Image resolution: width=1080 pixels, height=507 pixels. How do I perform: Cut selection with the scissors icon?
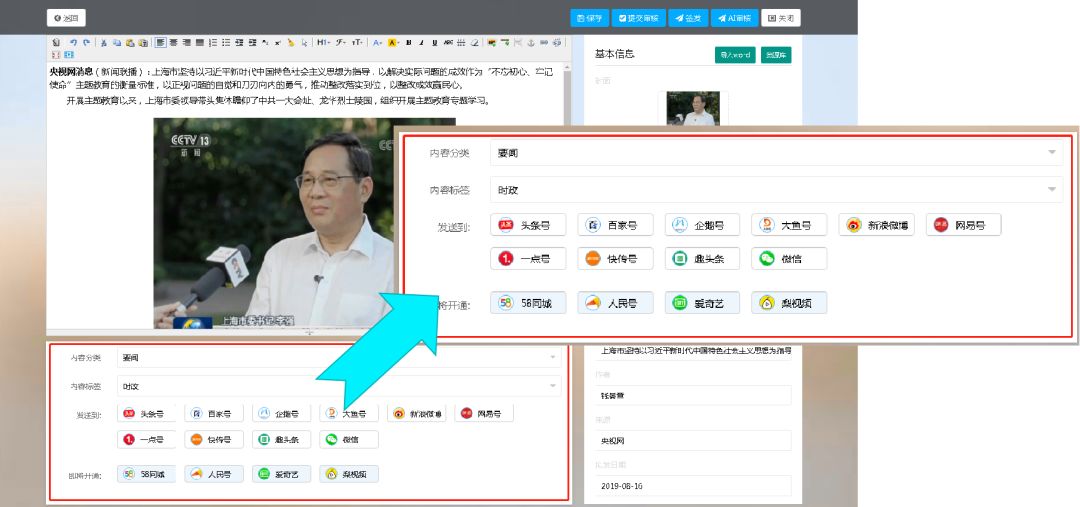pyautogui.click(x=104, y=43)
